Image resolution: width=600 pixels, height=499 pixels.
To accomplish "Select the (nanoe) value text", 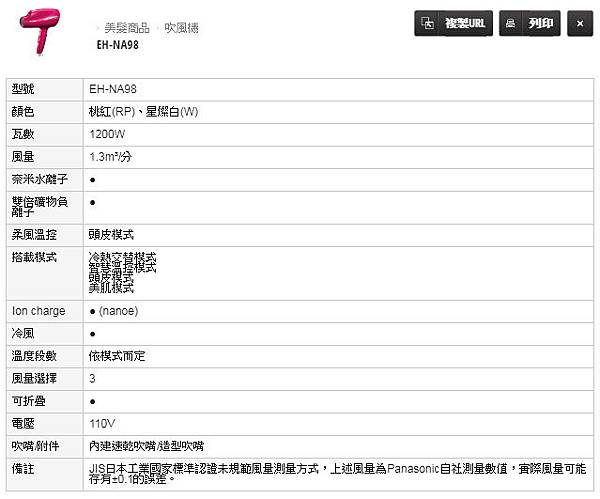I will (x=118, y=311).
